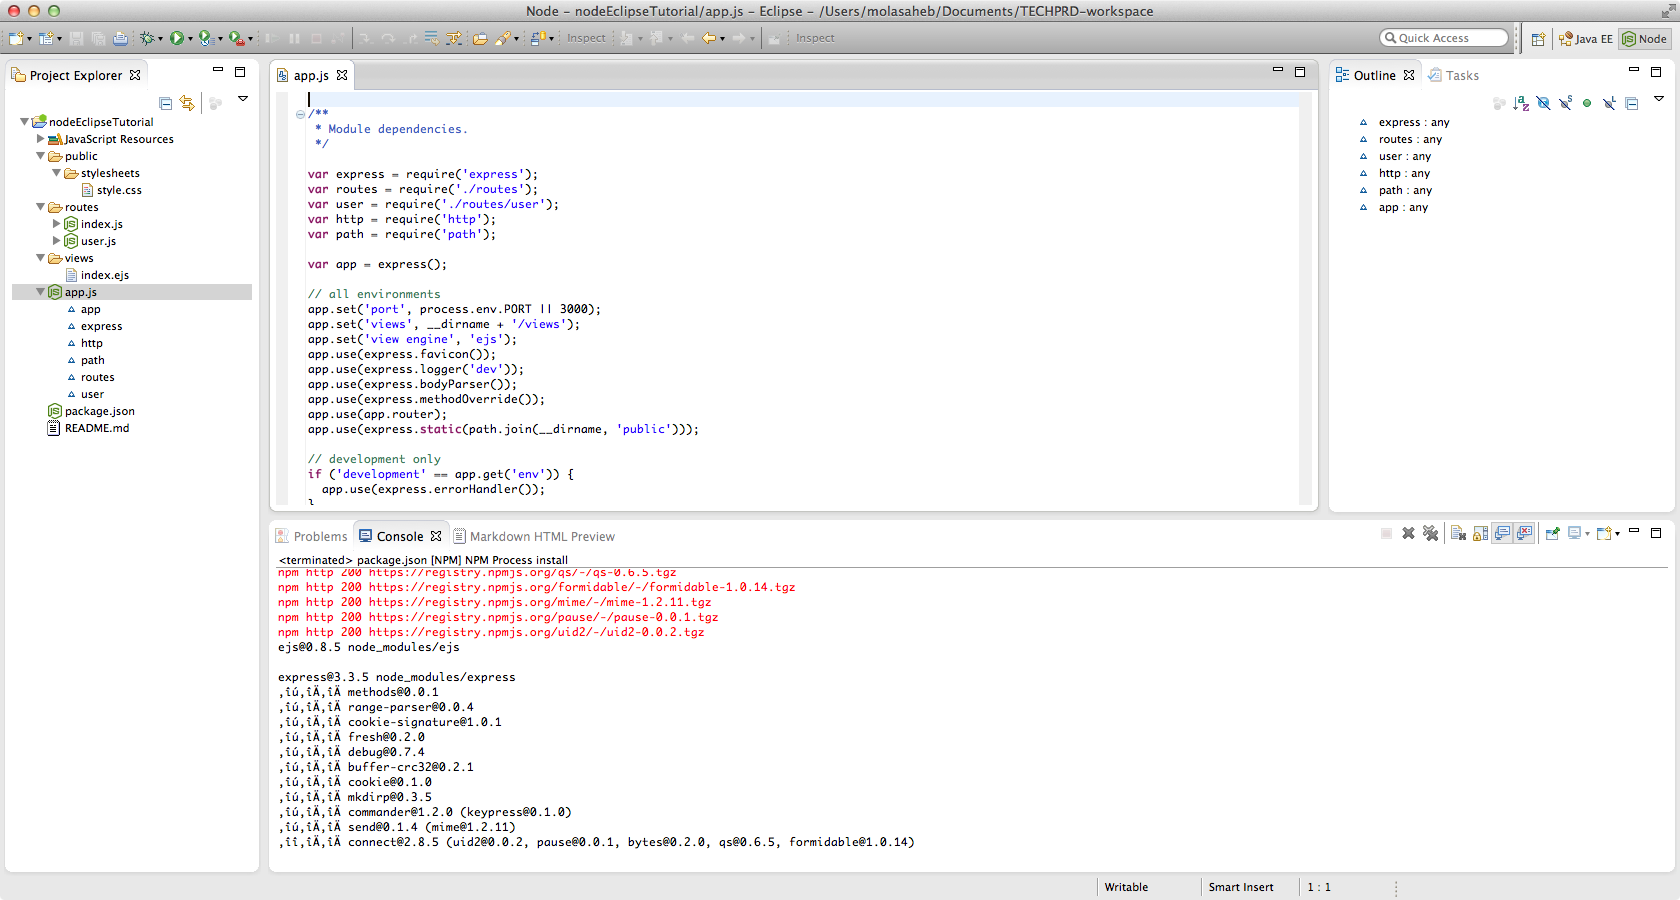Remove all terminated launches in Console
This screenshot has height=900, width=1680.
(1430, 533)
